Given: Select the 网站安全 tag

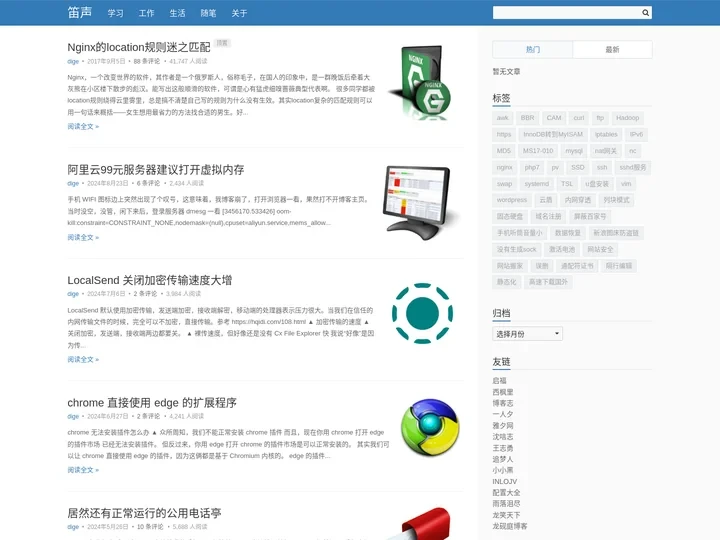Looking at the screenshot, I should (600, 250).
